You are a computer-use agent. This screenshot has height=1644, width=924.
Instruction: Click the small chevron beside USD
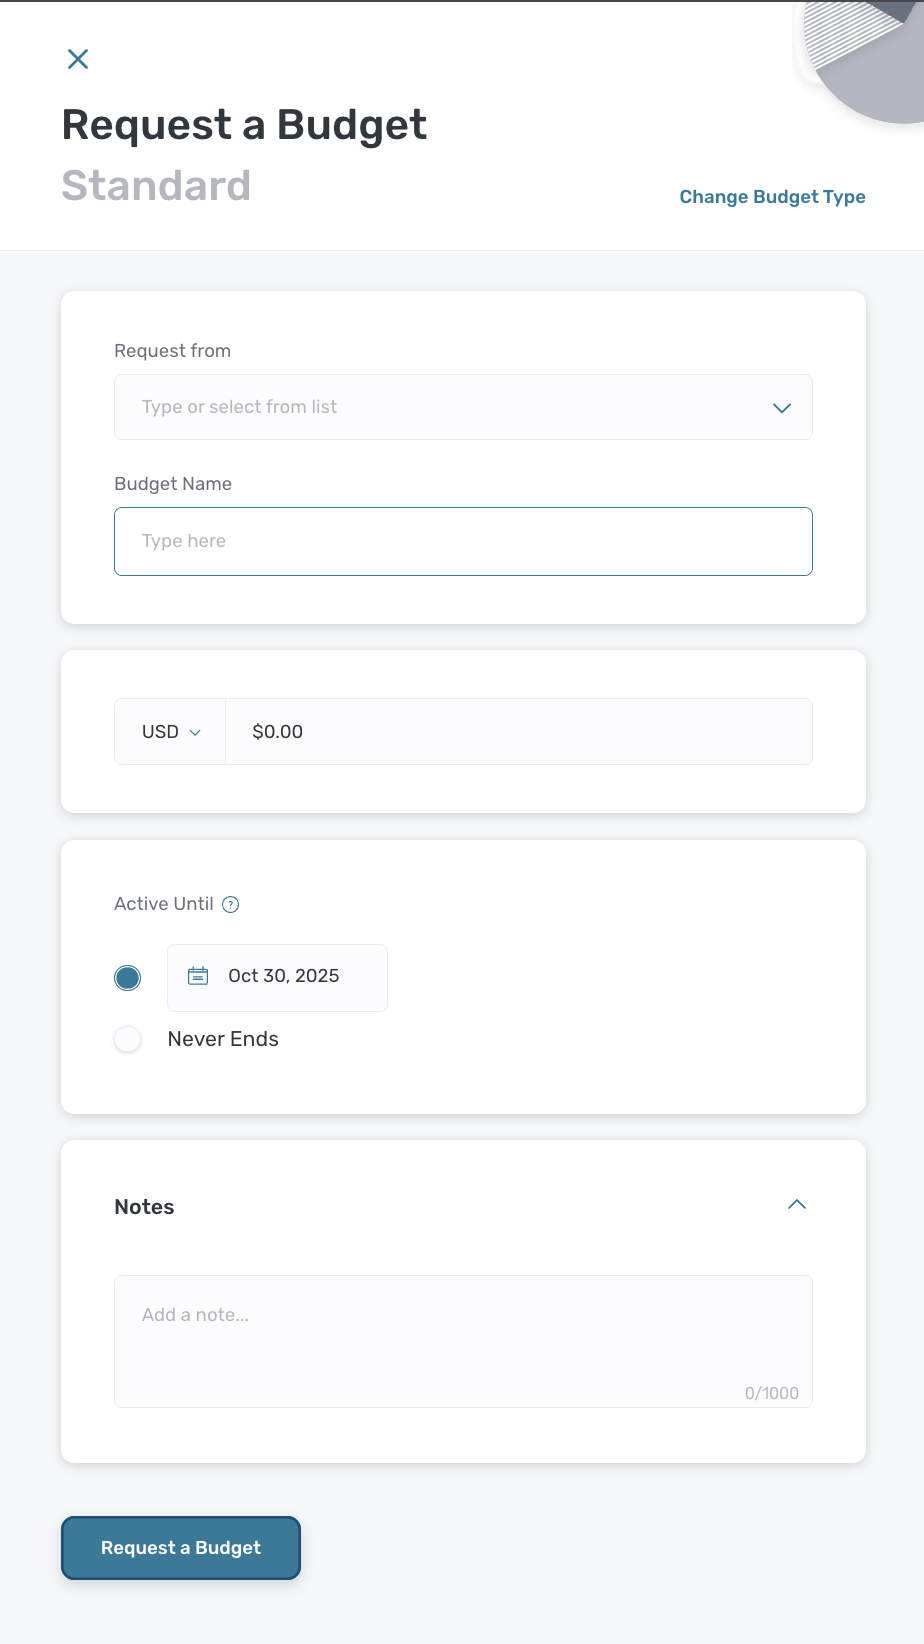tap(195, 733)
